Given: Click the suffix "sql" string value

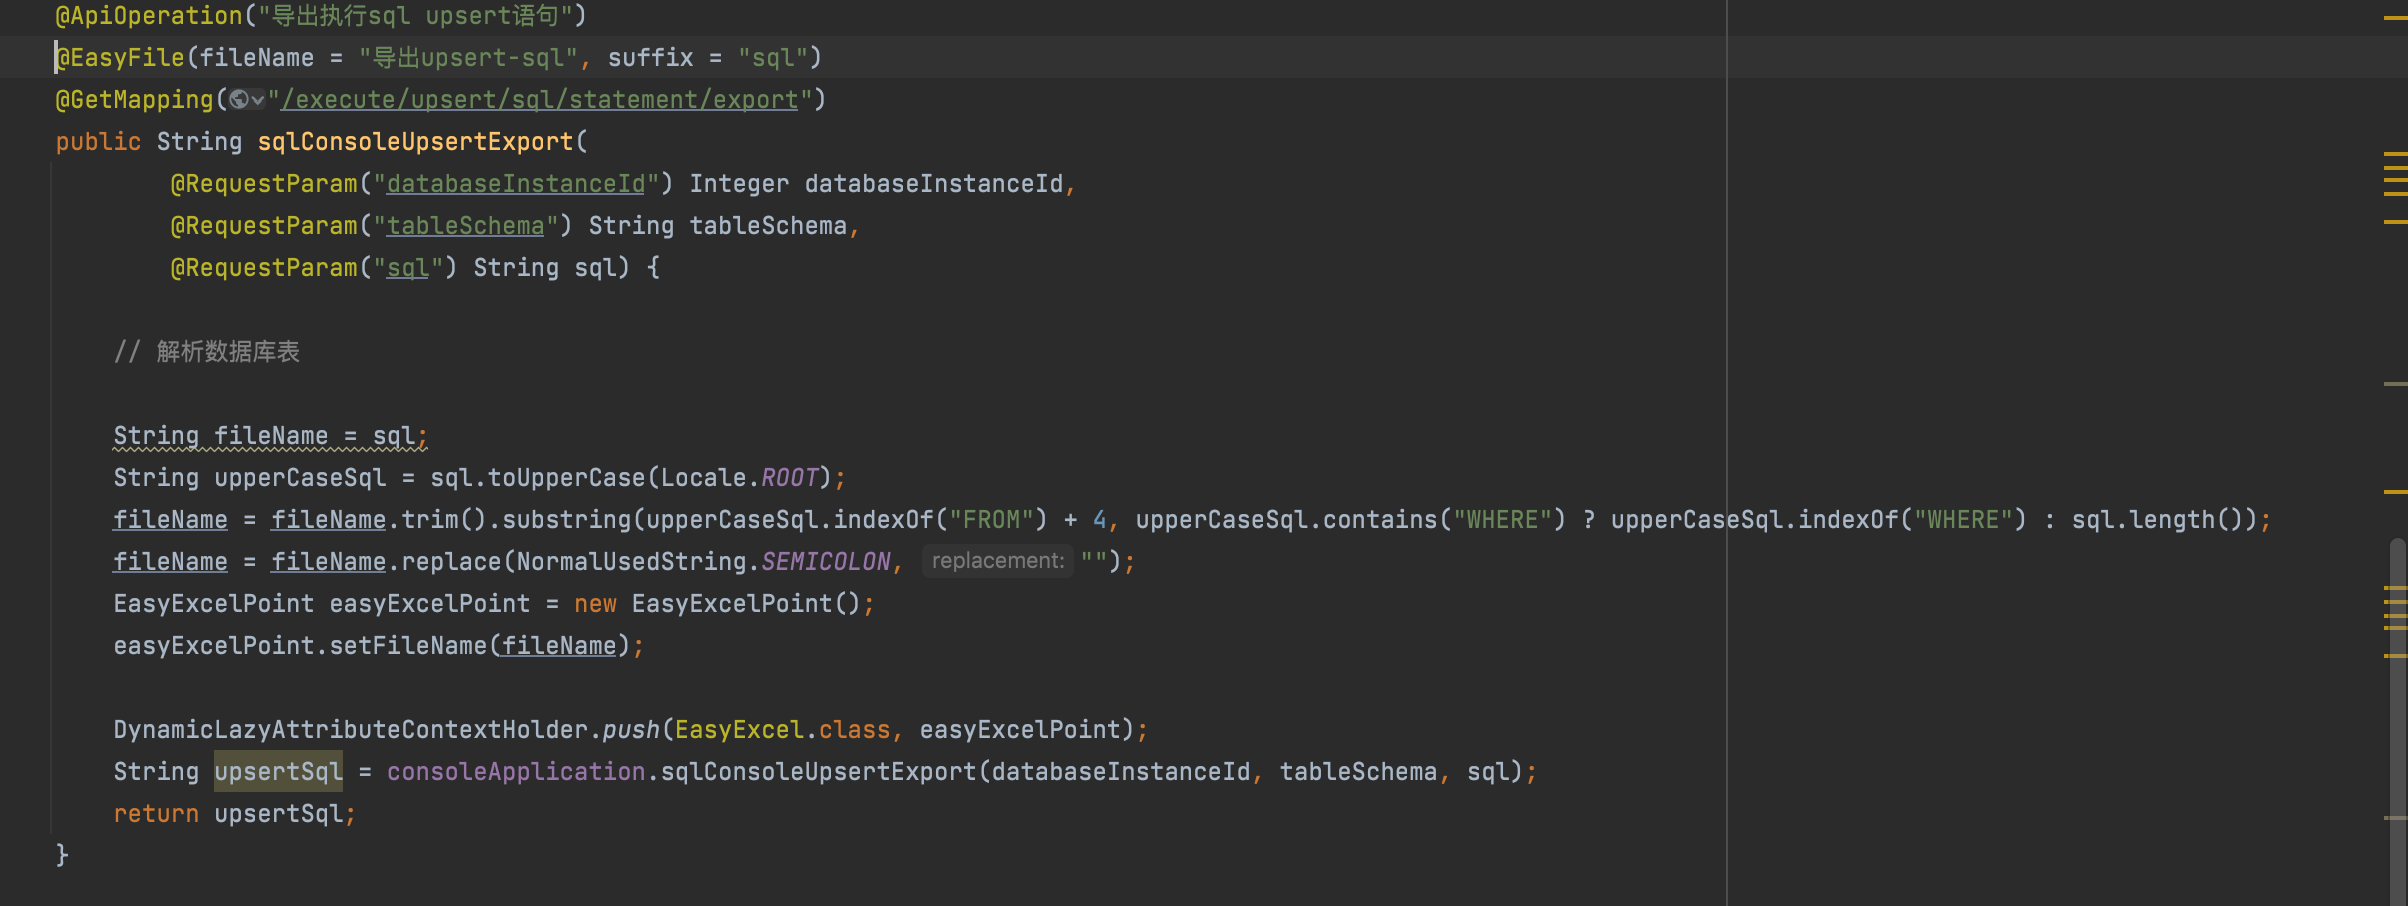Looking at the screenshot, I should click(773, 58).
